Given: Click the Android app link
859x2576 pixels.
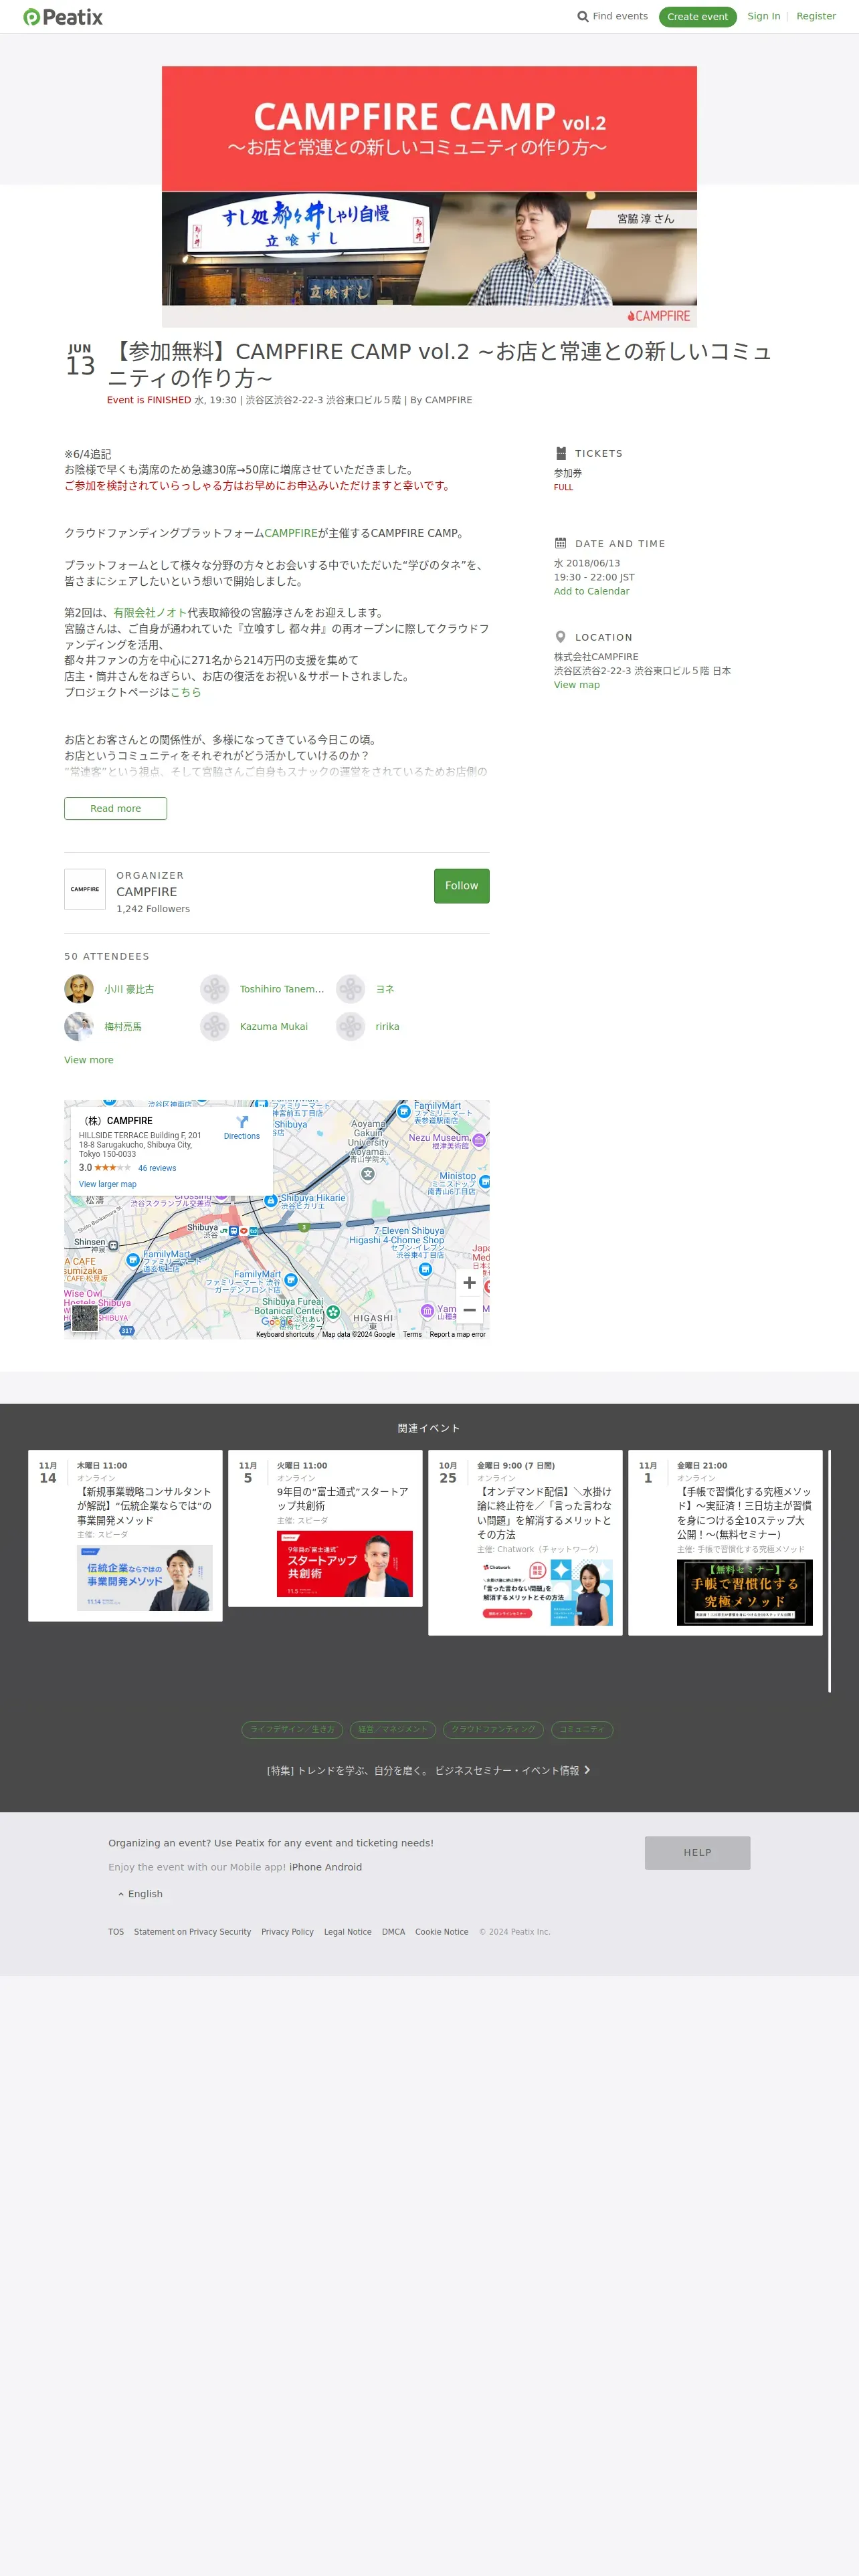Looking at the screenshot, I should point(344,1867).
